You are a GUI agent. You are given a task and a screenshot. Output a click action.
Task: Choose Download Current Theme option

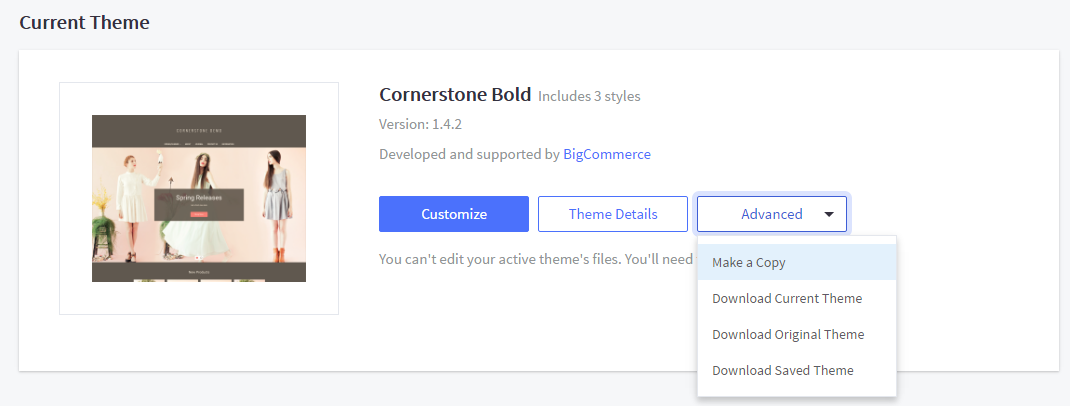(x=787, y=299)
